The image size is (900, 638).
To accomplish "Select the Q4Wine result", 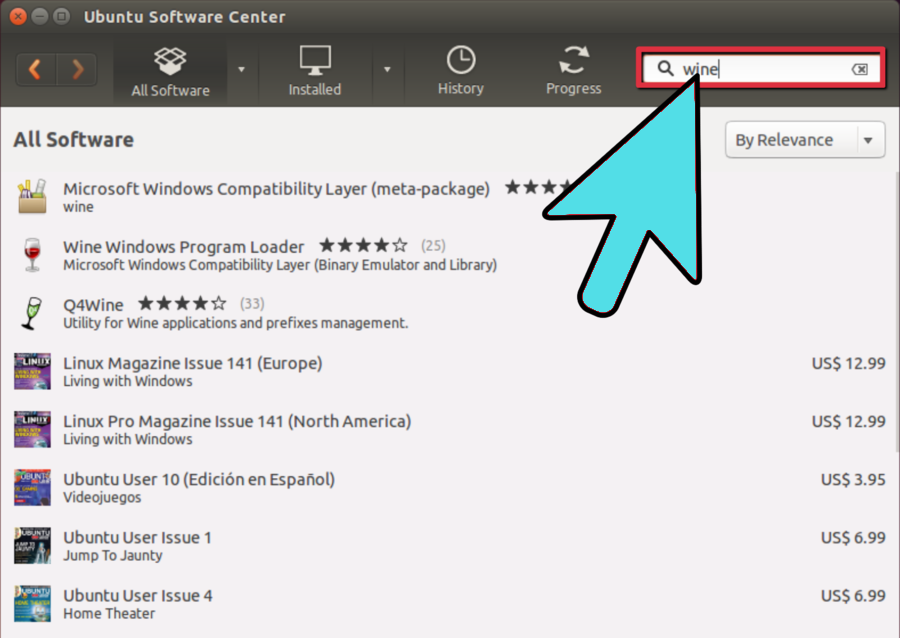I will point(450,313).
